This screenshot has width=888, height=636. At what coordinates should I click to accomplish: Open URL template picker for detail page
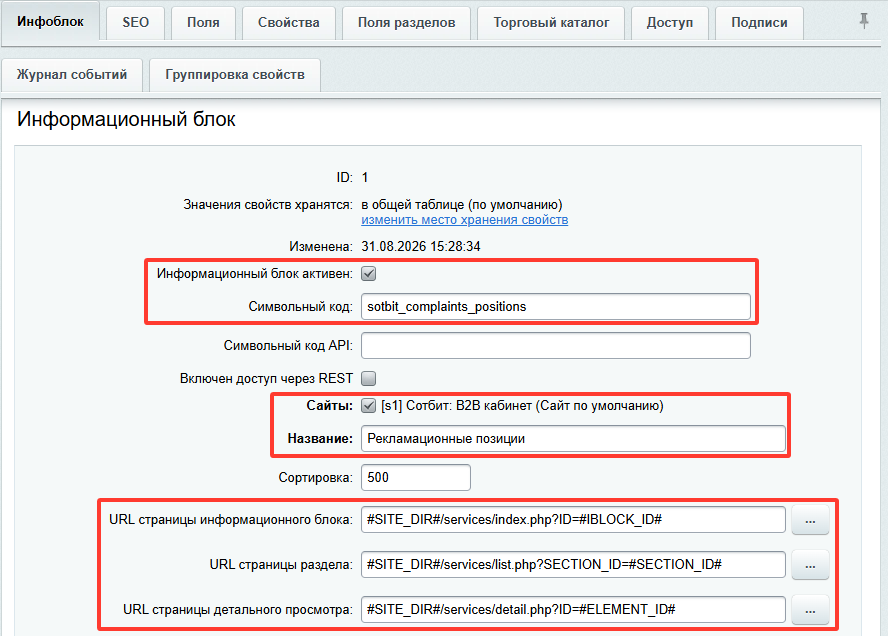click(x=810, y=610)
